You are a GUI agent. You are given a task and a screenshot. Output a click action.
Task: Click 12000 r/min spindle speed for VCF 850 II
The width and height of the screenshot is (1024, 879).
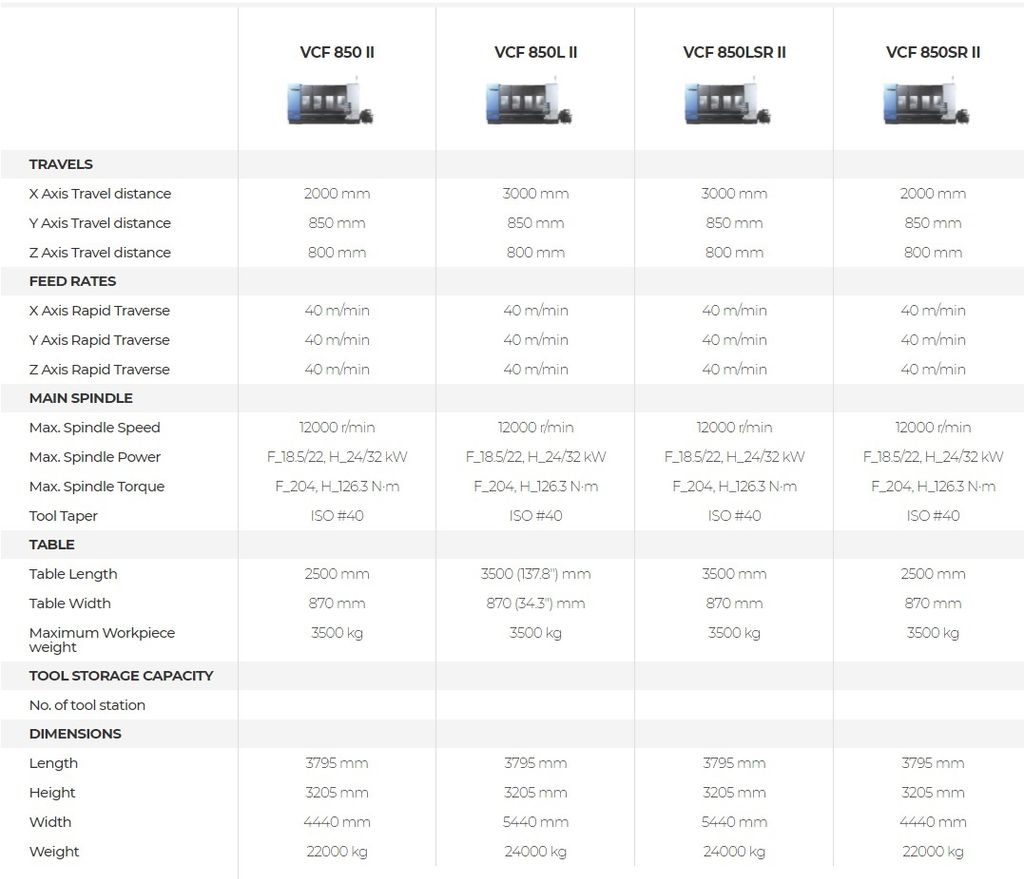(337, 427)
